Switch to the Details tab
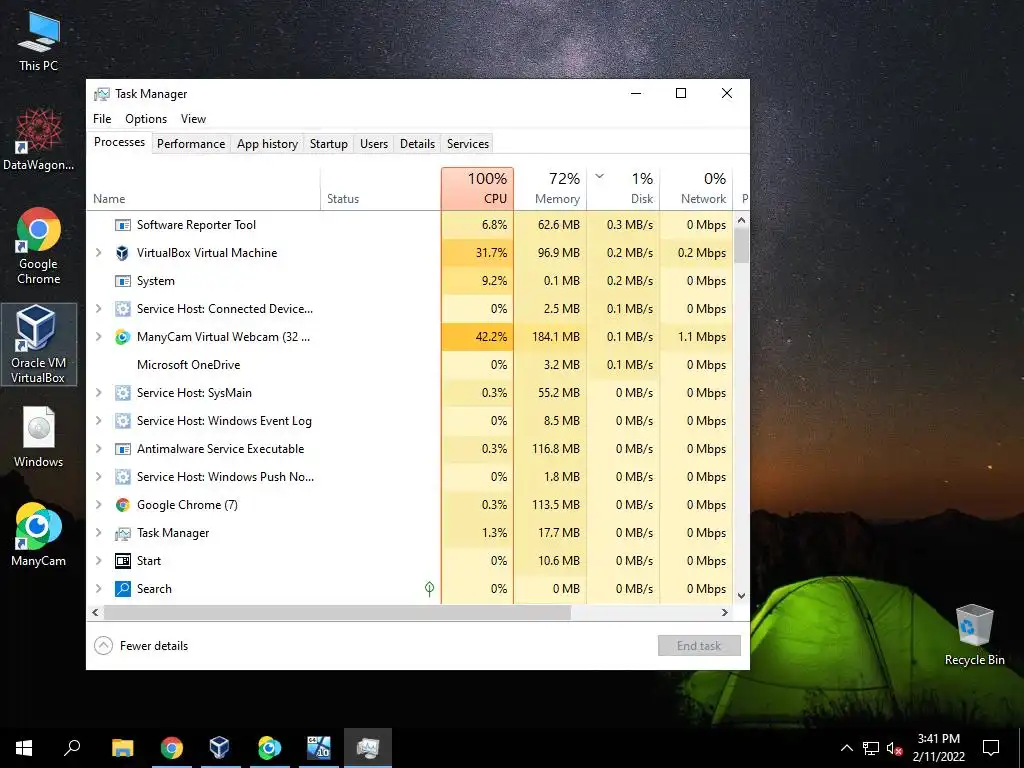1024x768 pixels. pyautogui.click(x=417, y=144)
